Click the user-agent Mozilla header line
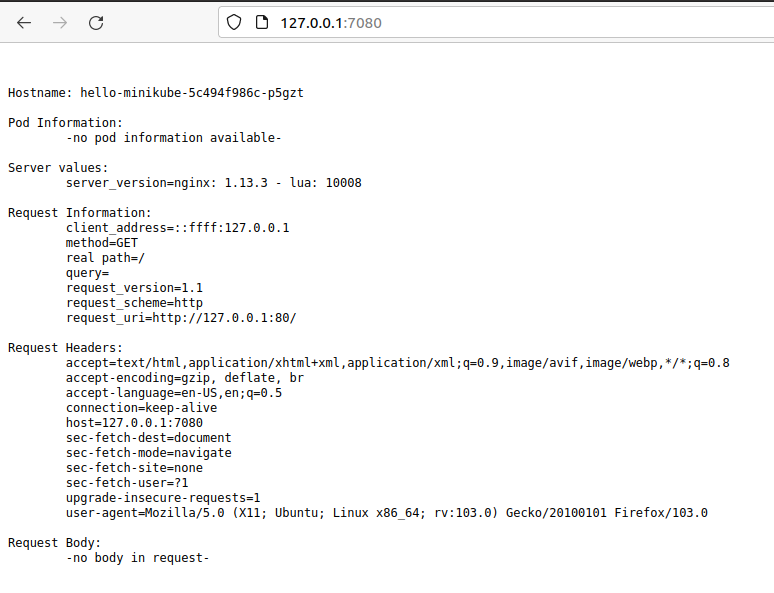This screenshot has height=593, width=774. [386, 513]
